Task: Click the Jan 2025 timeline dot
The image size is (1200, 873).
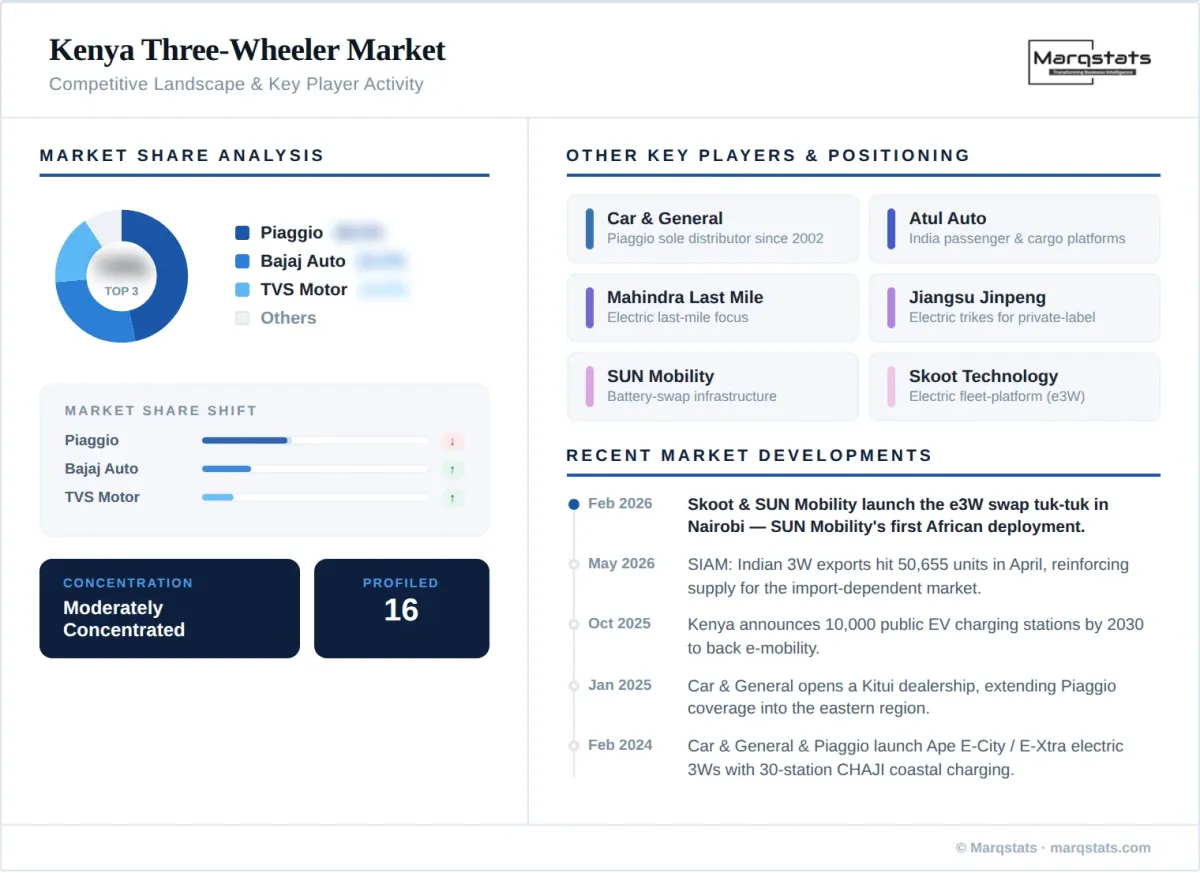Action: point(574,686)
